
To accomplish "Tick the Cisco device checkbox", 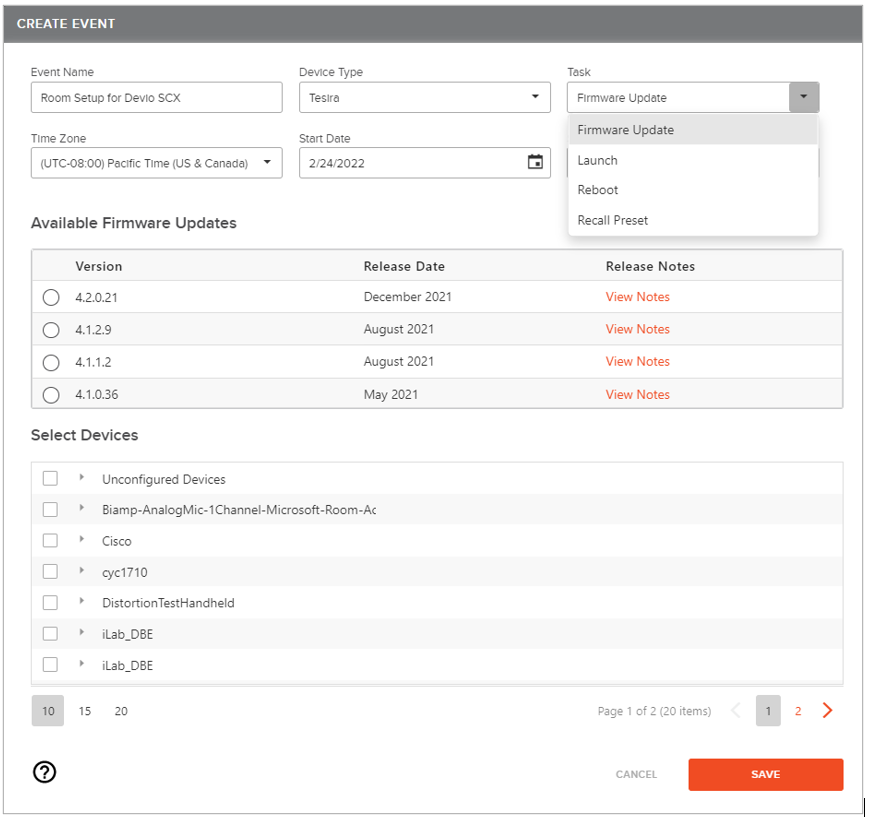I will [x=50, y=541].
